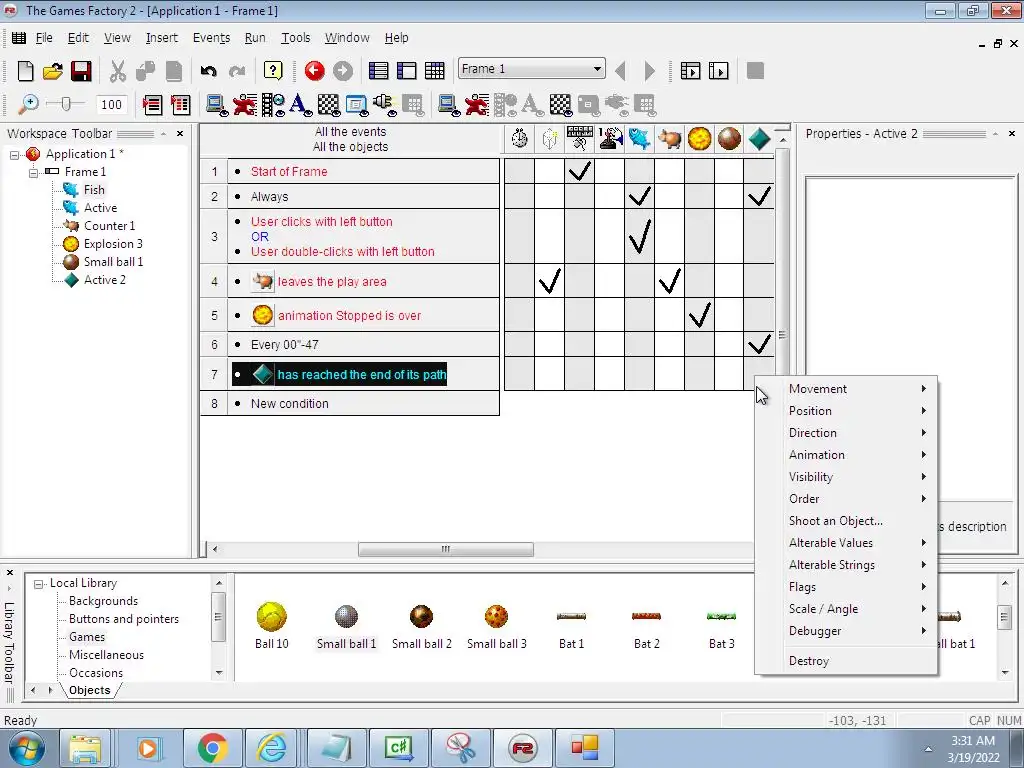Open Snipping Tool in taskbar
The width and height of the screenshot is (1024, 768).
(x=461, y=748)
